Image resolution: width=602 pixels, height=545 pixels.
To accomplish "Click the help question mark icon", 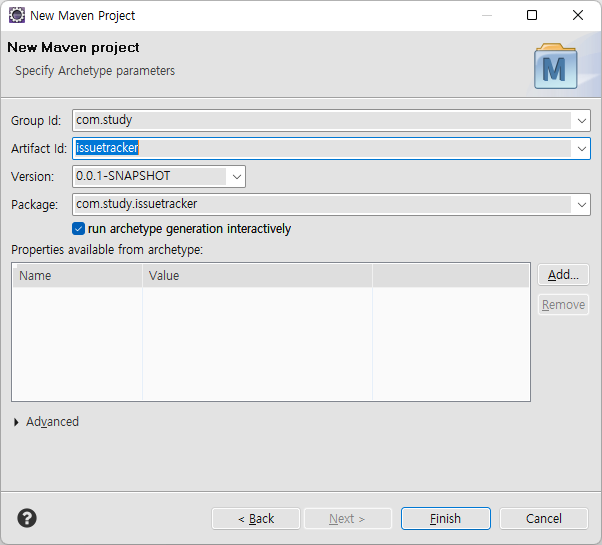I will tap(27, 518).
